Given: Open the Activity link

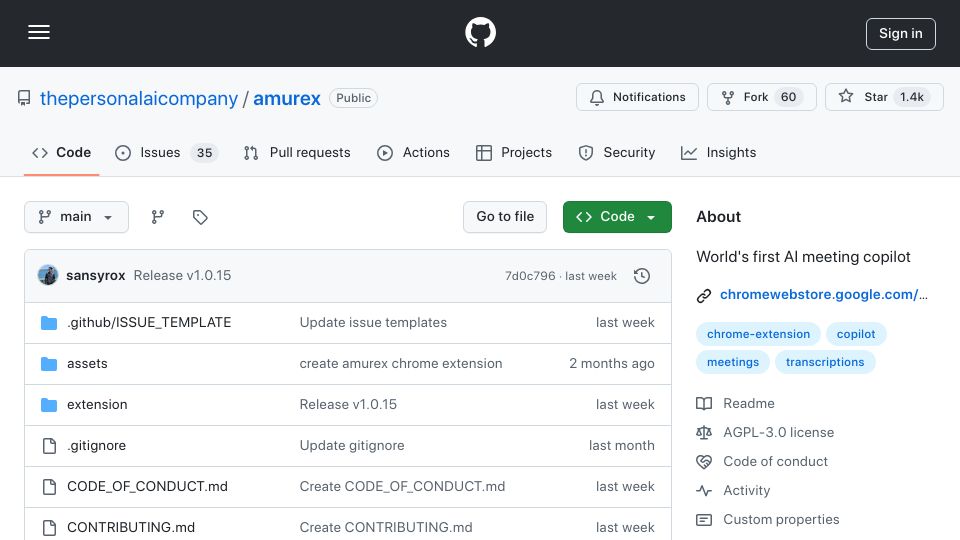Looking at the screenshot, I should point(733,490).
